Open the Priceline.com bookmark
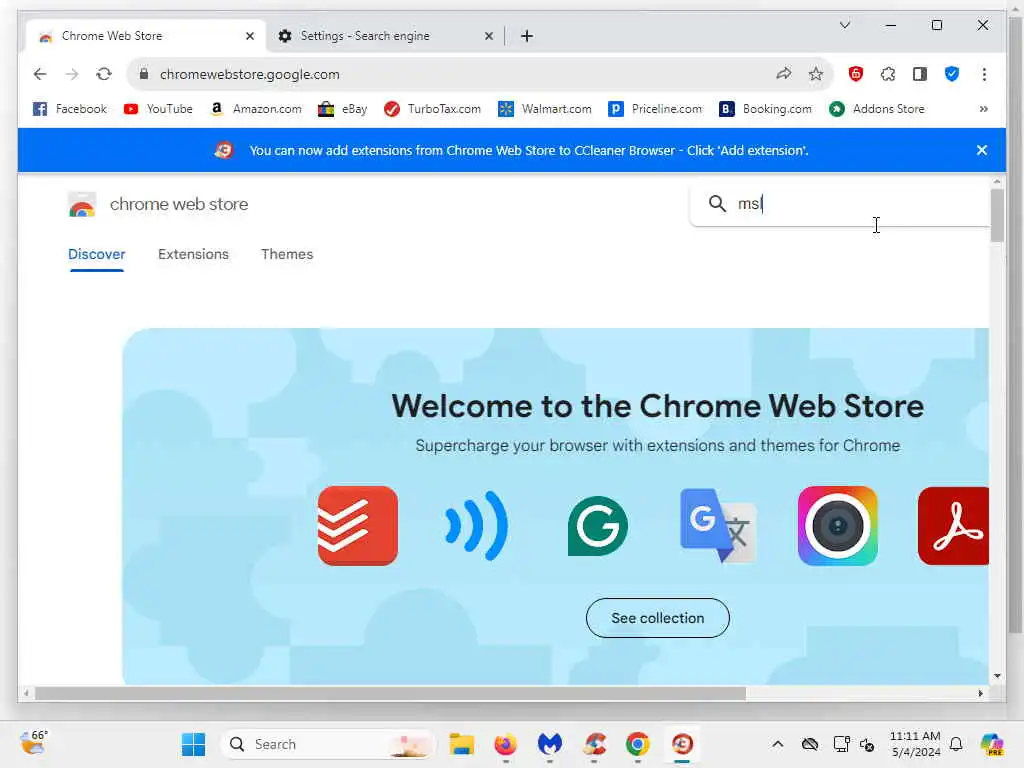Screen dimensions: 1024x768 [x=655, y=109]
